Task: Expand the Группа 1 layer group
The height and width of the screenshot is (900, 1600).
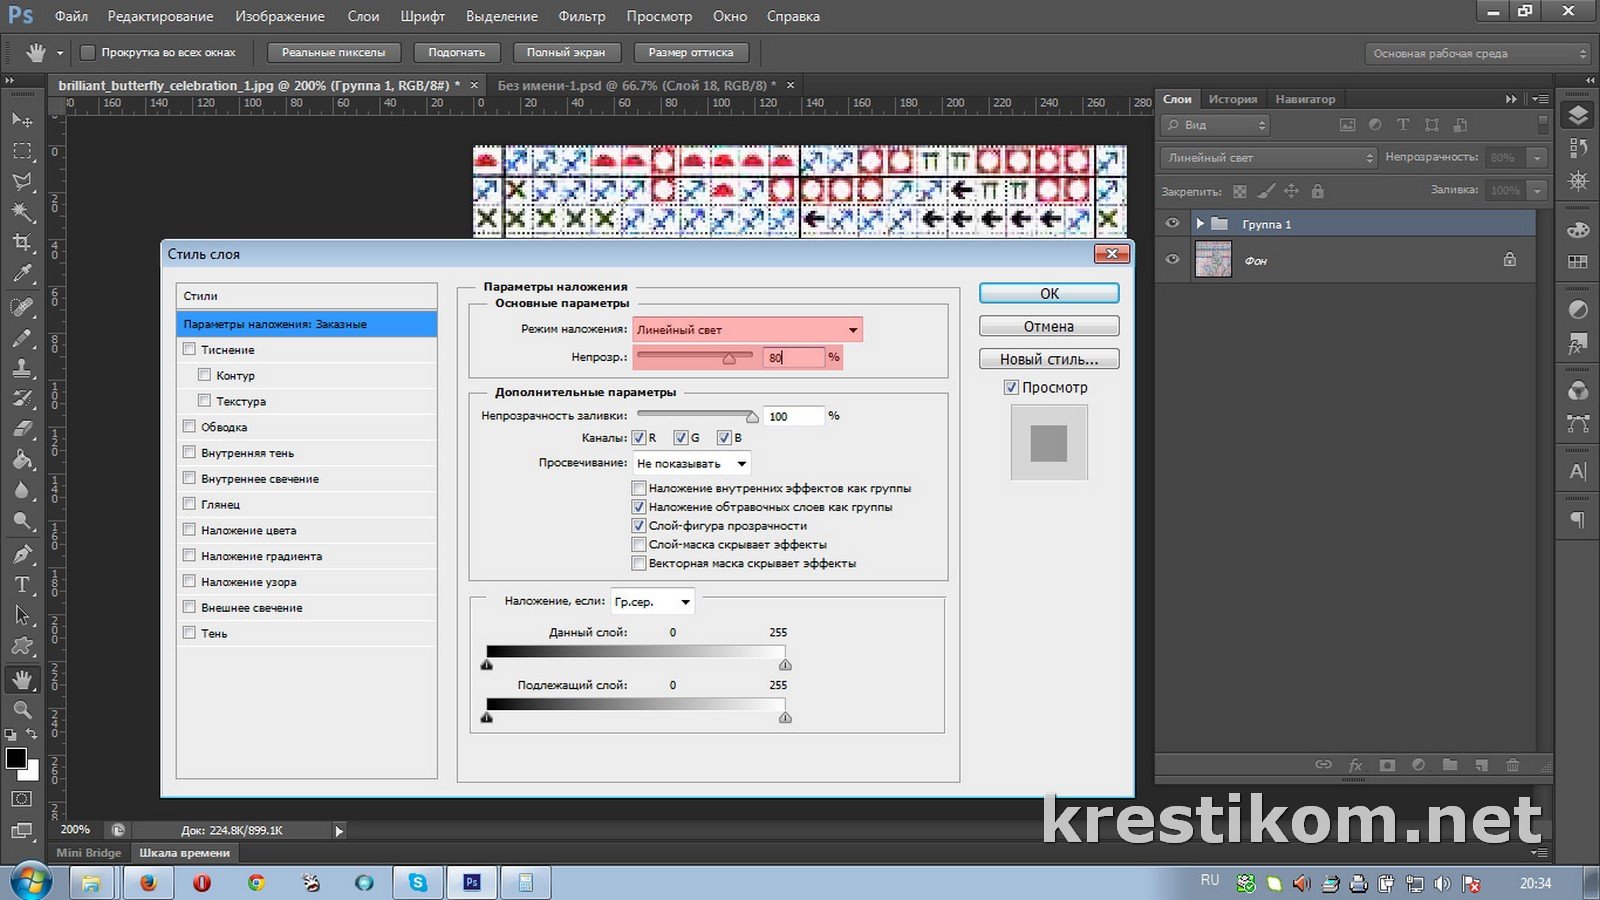Action: click(x=1199, y=224)
